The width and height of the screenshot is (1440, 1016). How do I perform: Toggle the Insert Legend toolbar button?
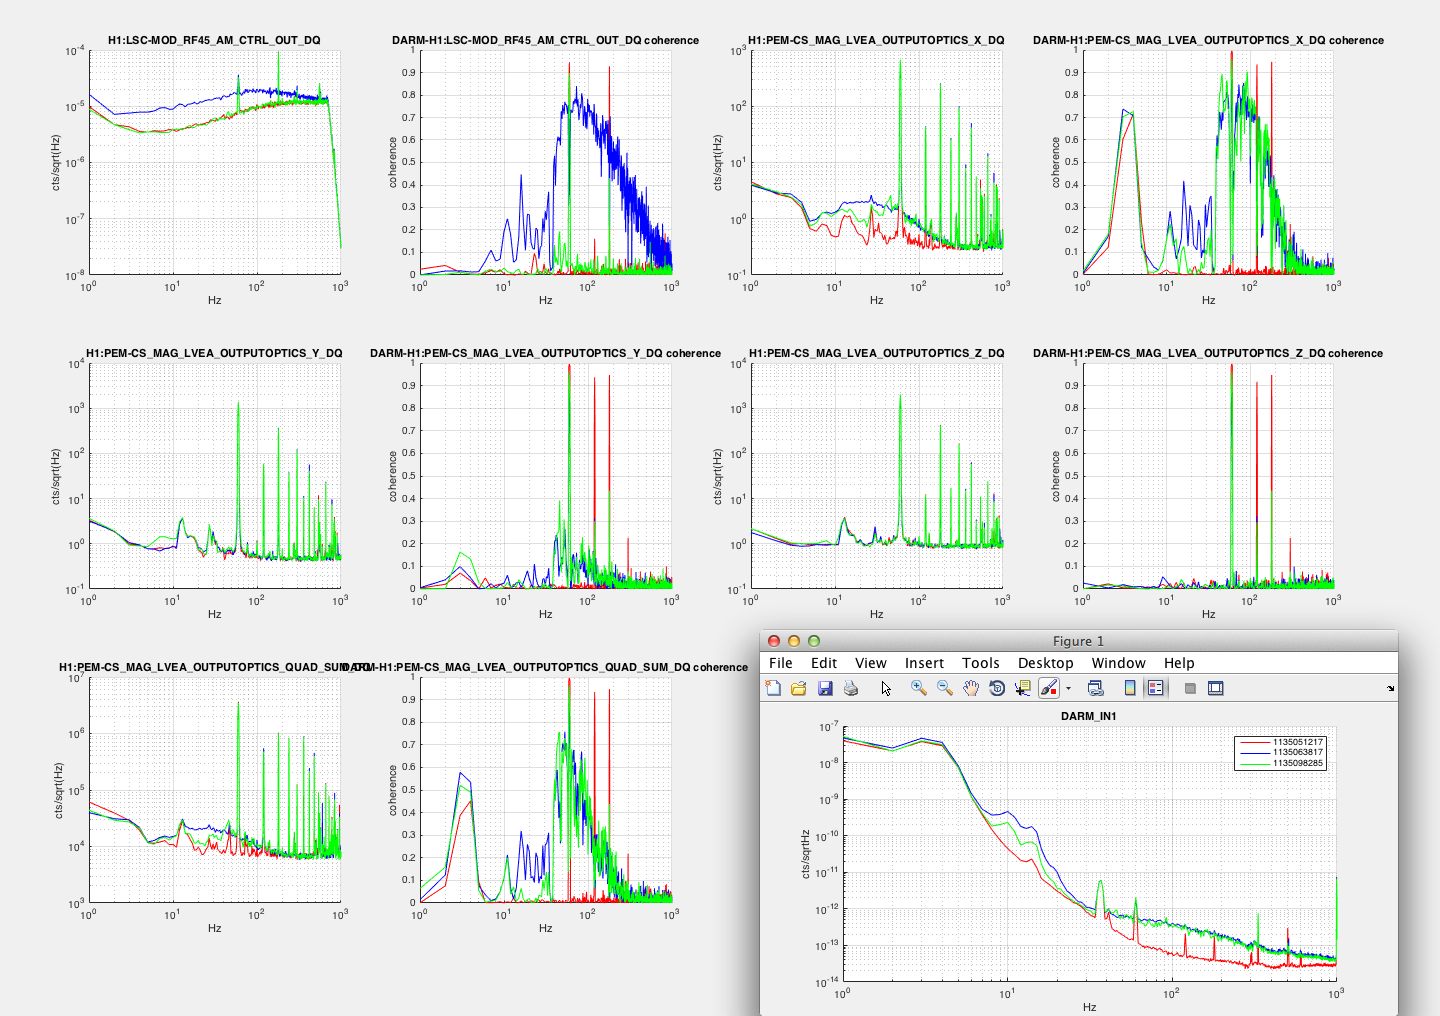pyautogui.click(x=1155, y=688)
